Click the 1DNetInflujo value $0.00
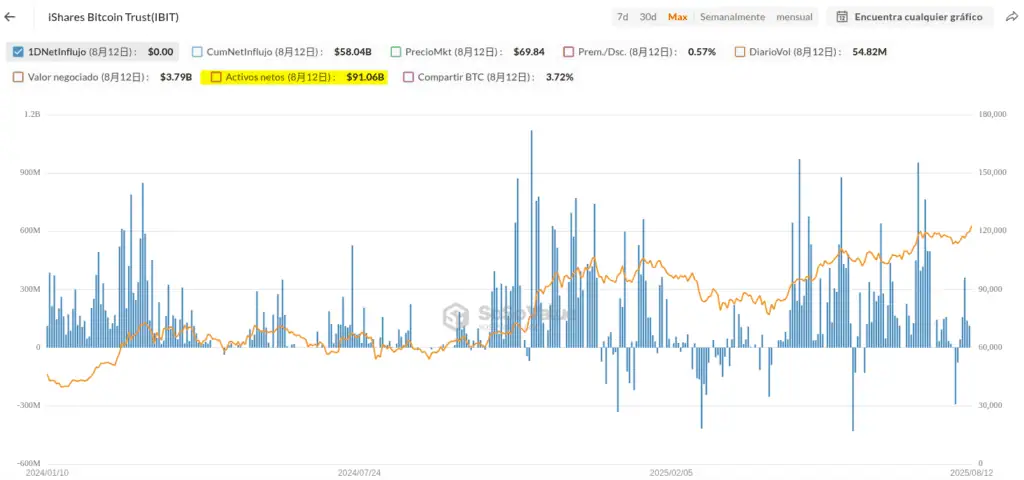Screen dimensions: 1024x480 [161, 52]
